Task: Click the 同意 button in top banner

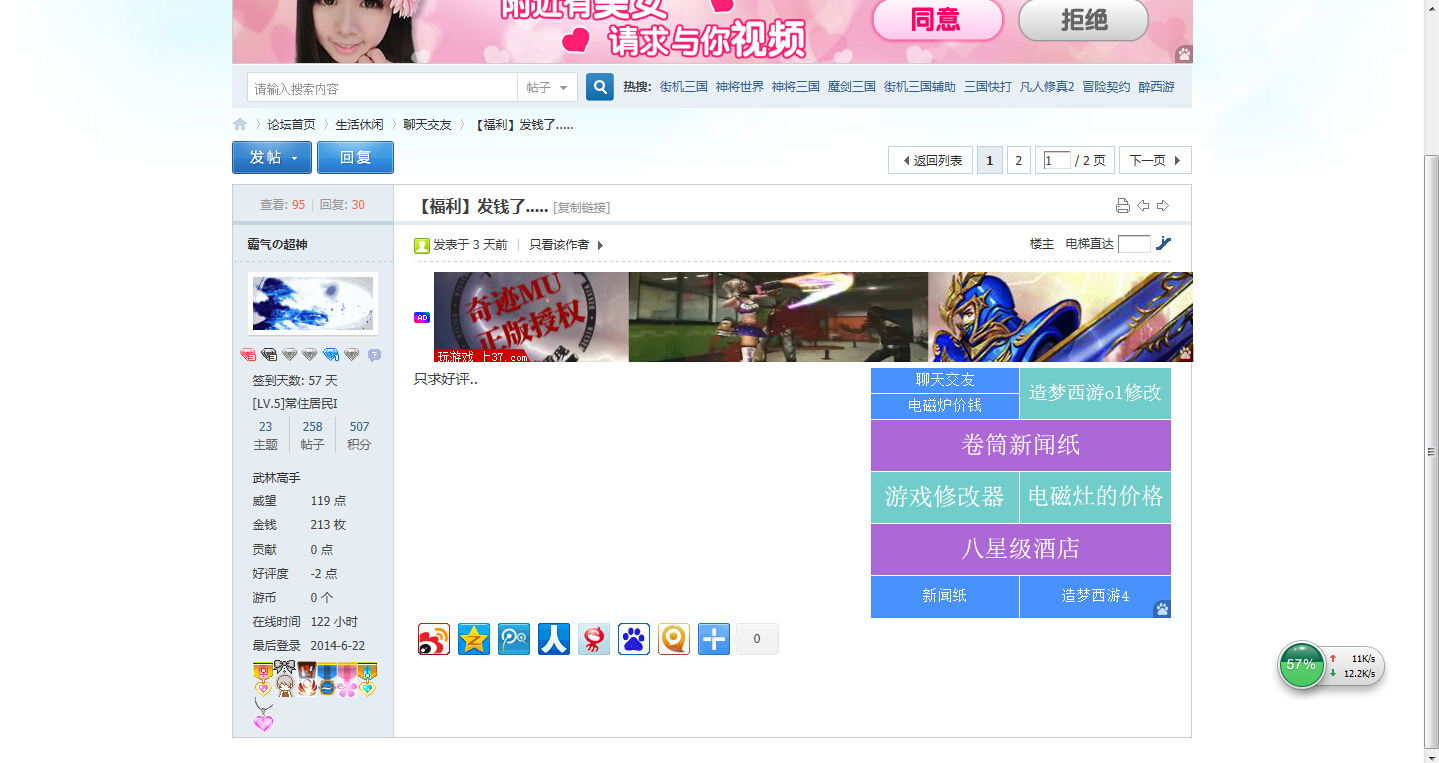Action: [937, 20]
